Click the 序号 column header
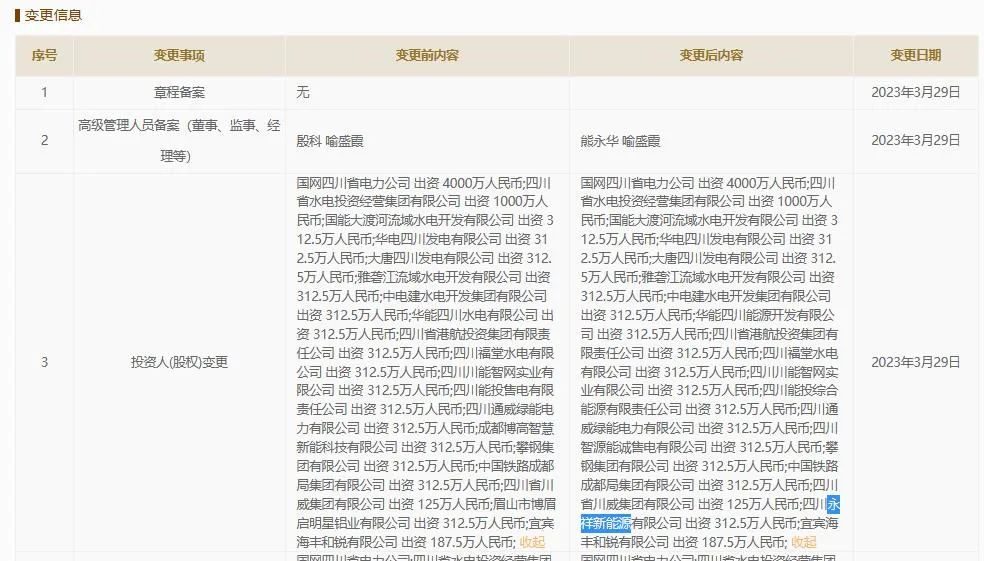 pos(44,56)
